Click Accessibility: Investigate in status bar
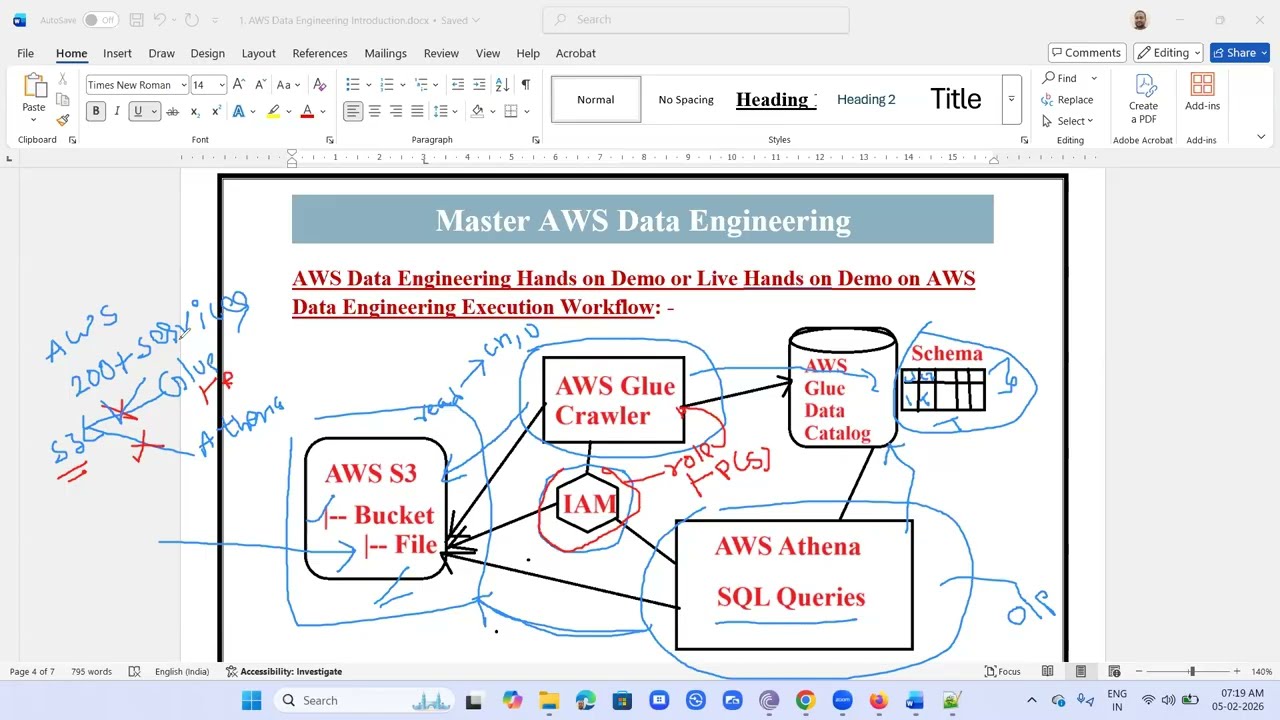The width and height of the screenshot is (1280, 720). click(284, 671)
